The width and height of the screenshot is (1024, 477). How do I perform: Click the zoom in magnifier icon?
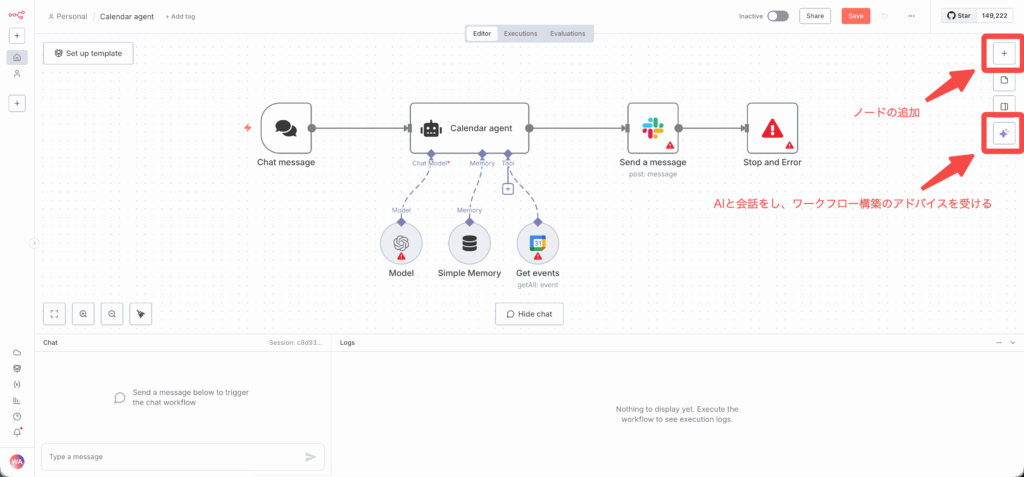click(x=83, y=314)
